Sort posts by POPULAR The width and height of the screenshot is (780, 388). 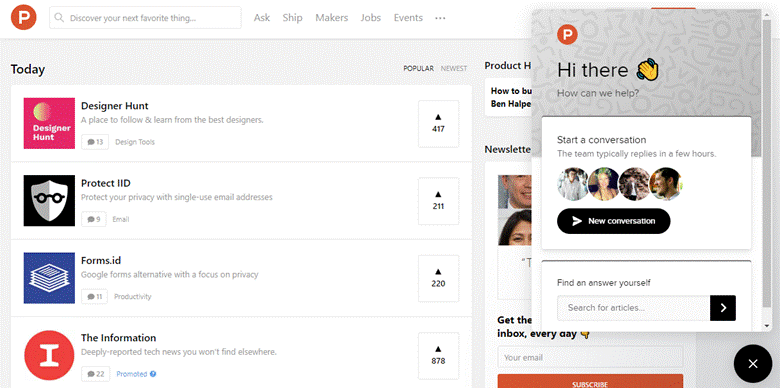click(x=418, y=69)
